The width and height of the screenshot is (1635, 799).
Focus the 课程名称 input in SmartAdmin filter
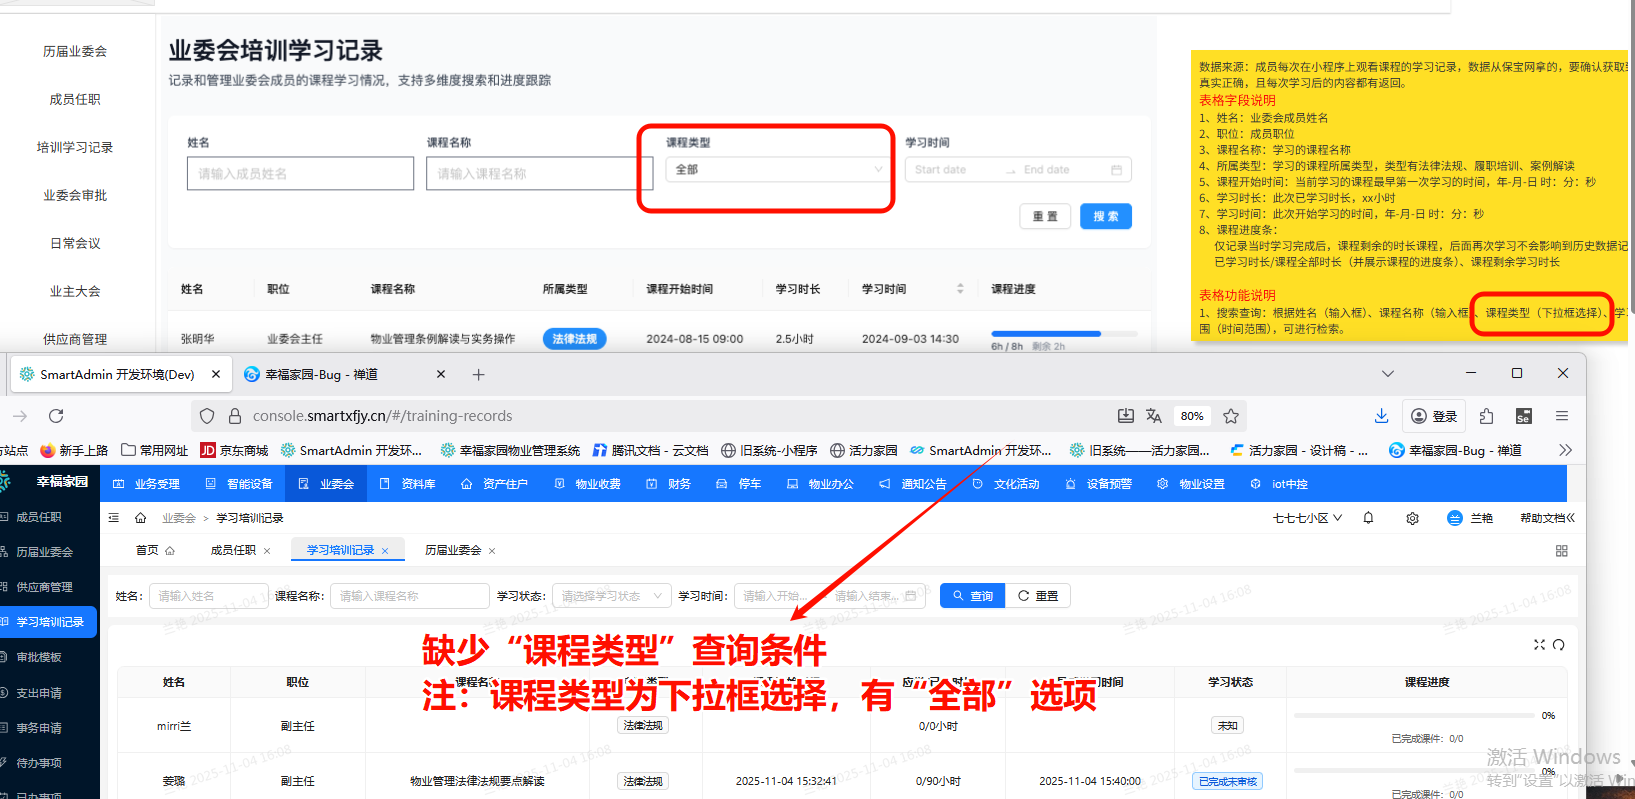coord(409,596)
